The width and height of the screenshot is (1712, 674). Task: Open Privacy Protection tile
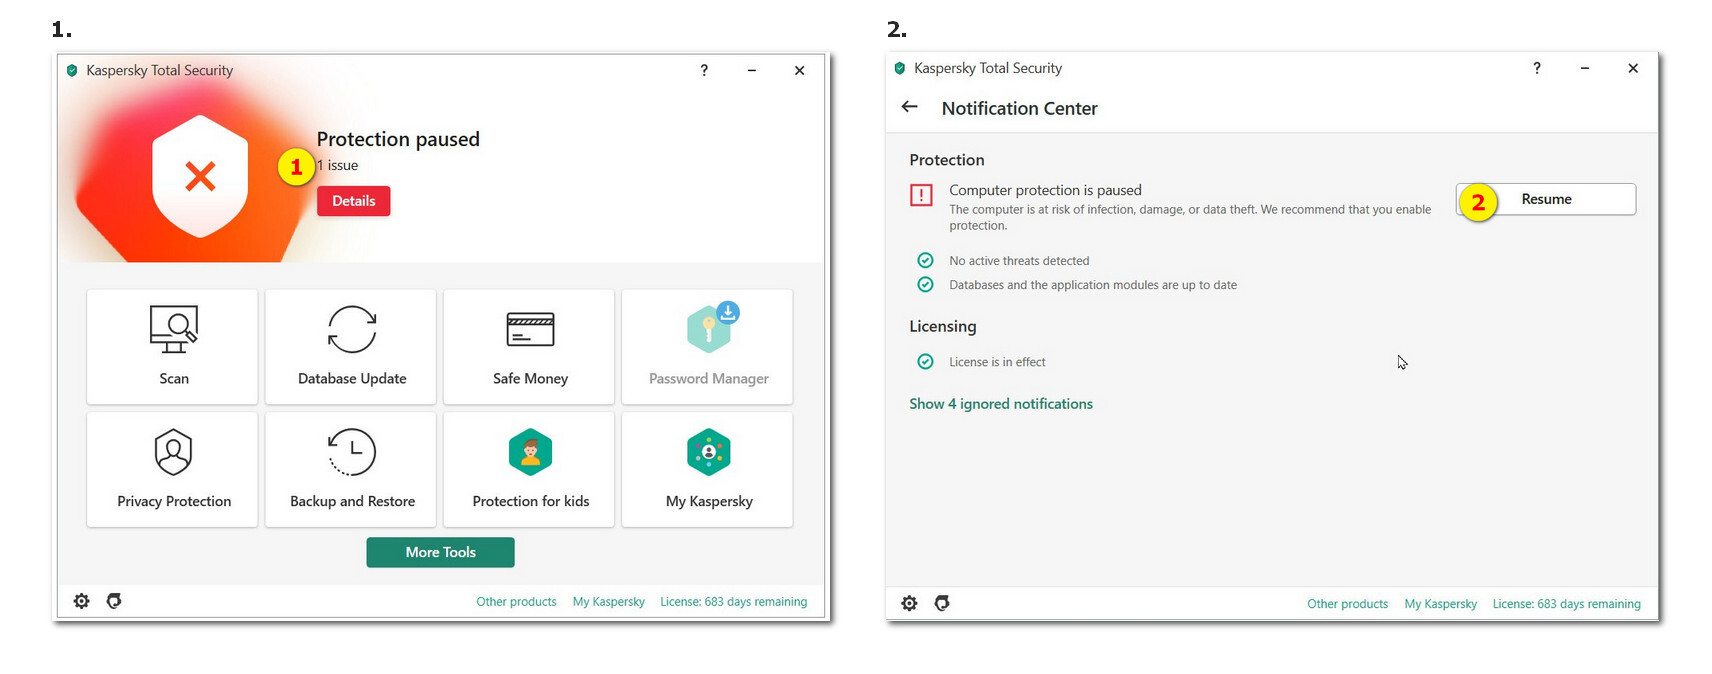(172, 469)
